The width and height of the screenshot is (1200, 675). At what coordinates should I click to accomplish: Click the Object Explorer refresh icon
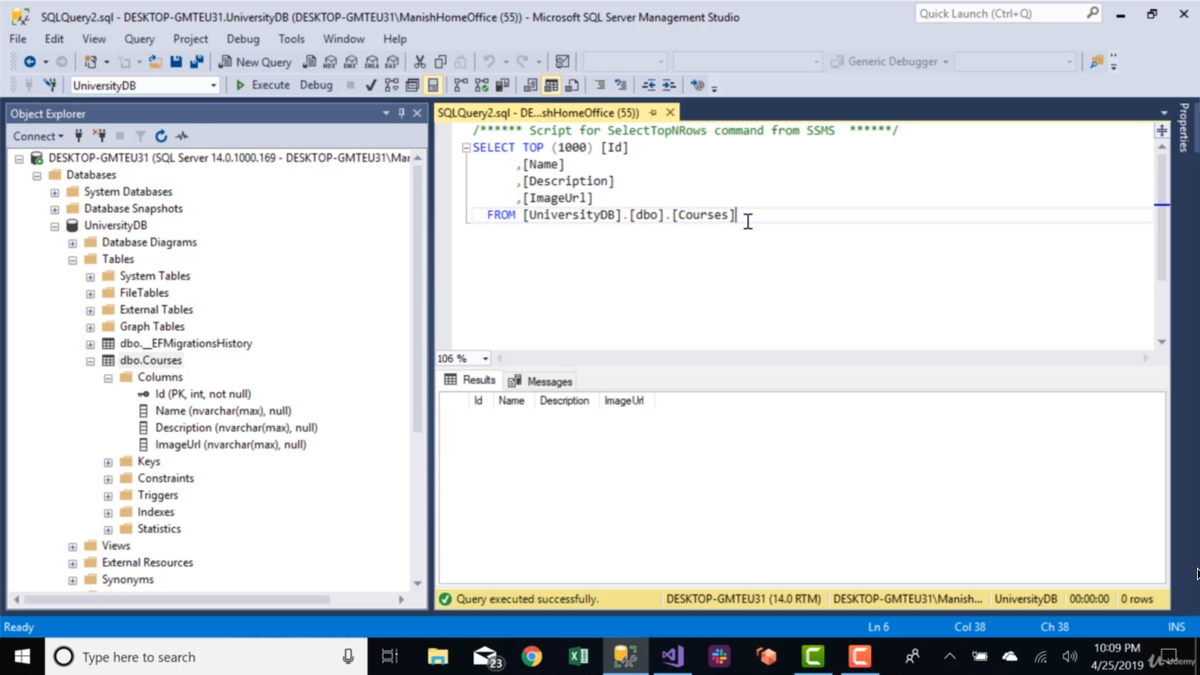pyautogui.click(x=161, y=136)
